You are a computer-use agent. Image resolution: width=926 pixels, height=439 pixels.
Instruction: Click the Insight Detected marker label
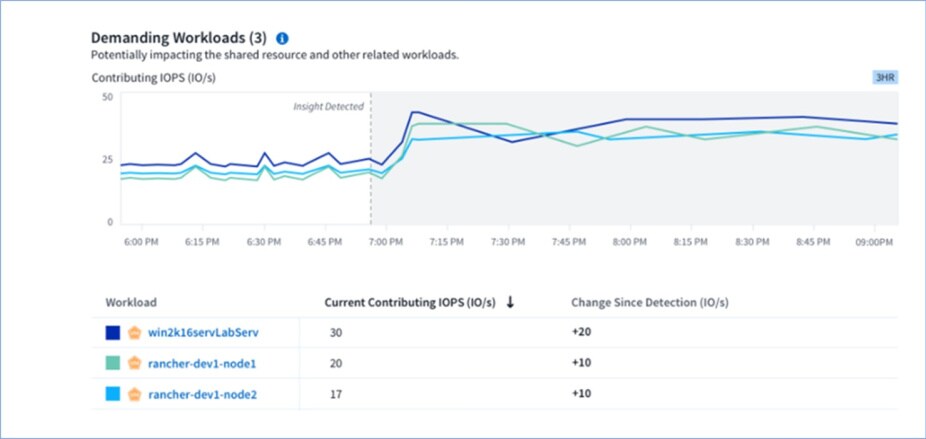[328, 106]
